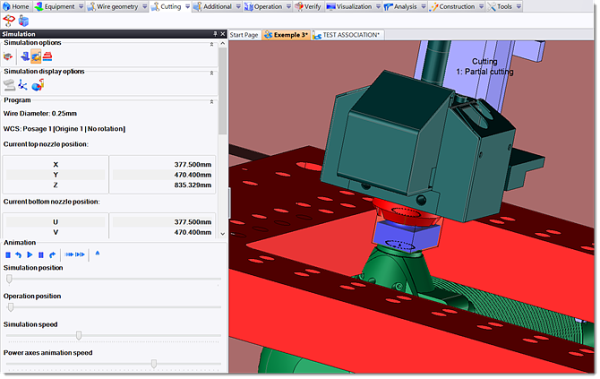
Task: Step forward with the right curved arrow
Action: click(52, 255)
